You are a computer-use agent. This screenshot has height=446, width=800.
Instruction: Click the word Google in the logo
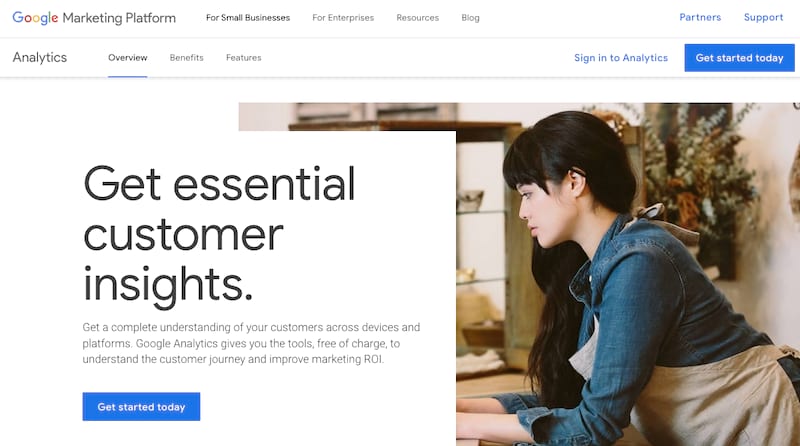click(x=35, y=18)
